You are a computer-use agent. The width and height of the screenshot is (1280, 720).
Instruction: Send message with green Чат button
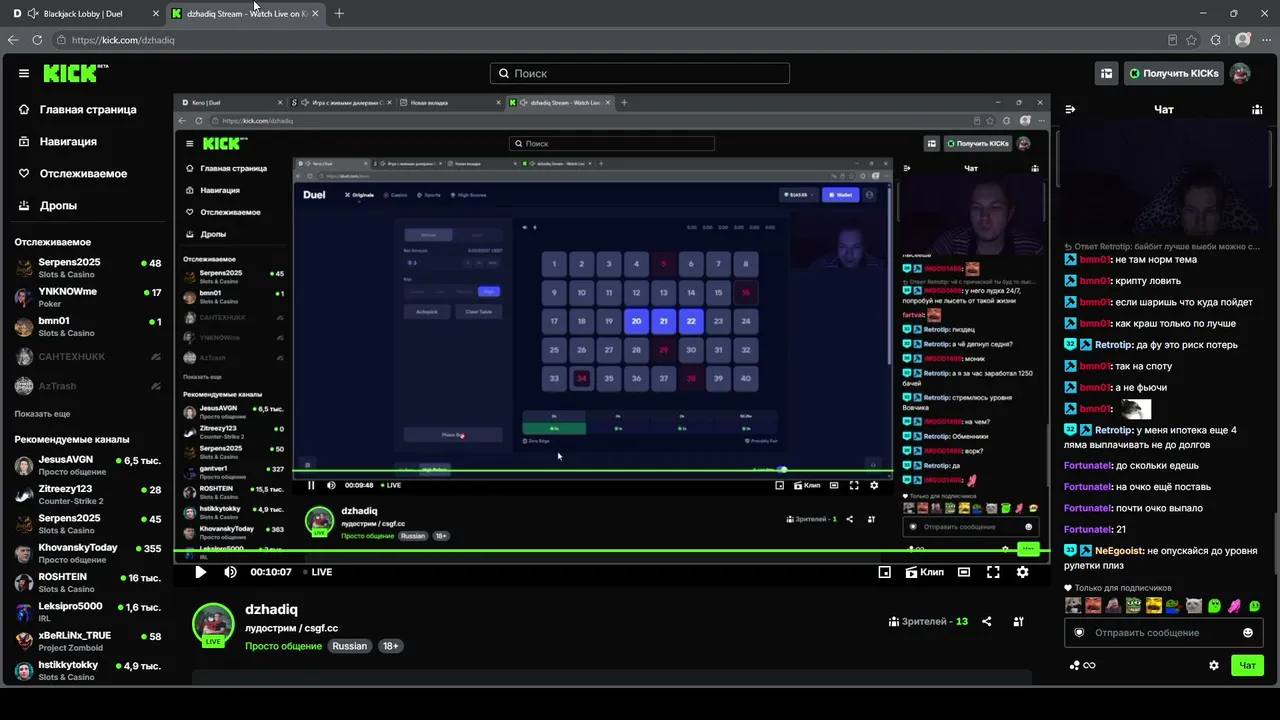point(1247,665)
